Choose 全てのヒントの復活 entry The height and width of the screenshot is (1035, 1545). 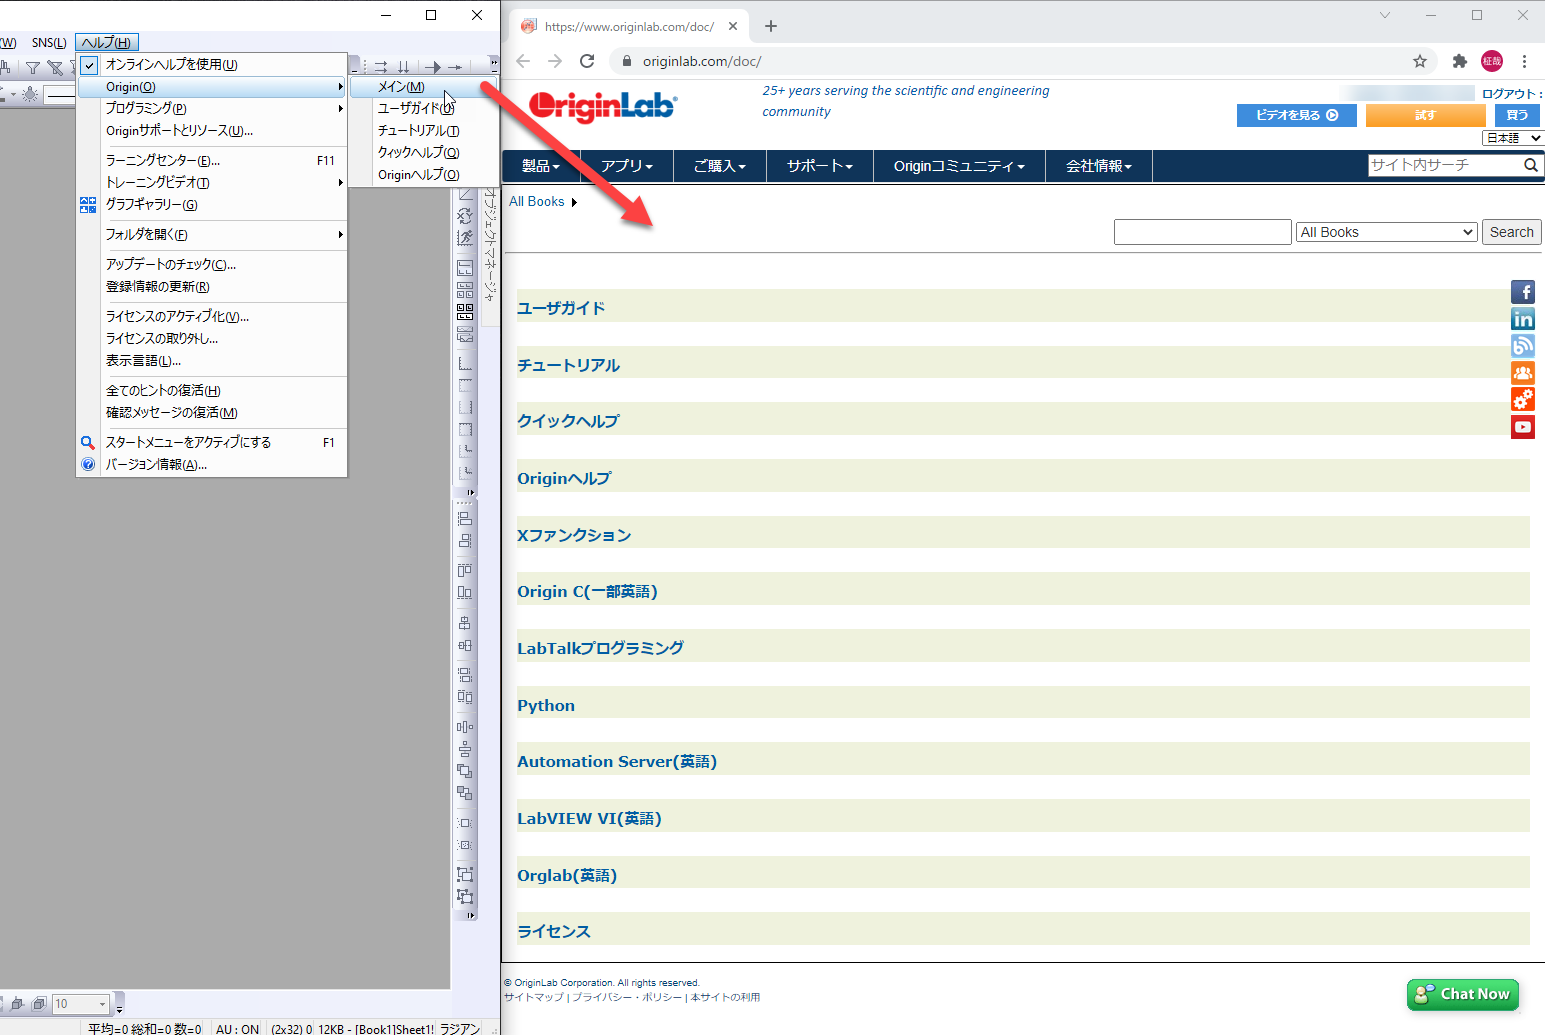pos(212,391)
